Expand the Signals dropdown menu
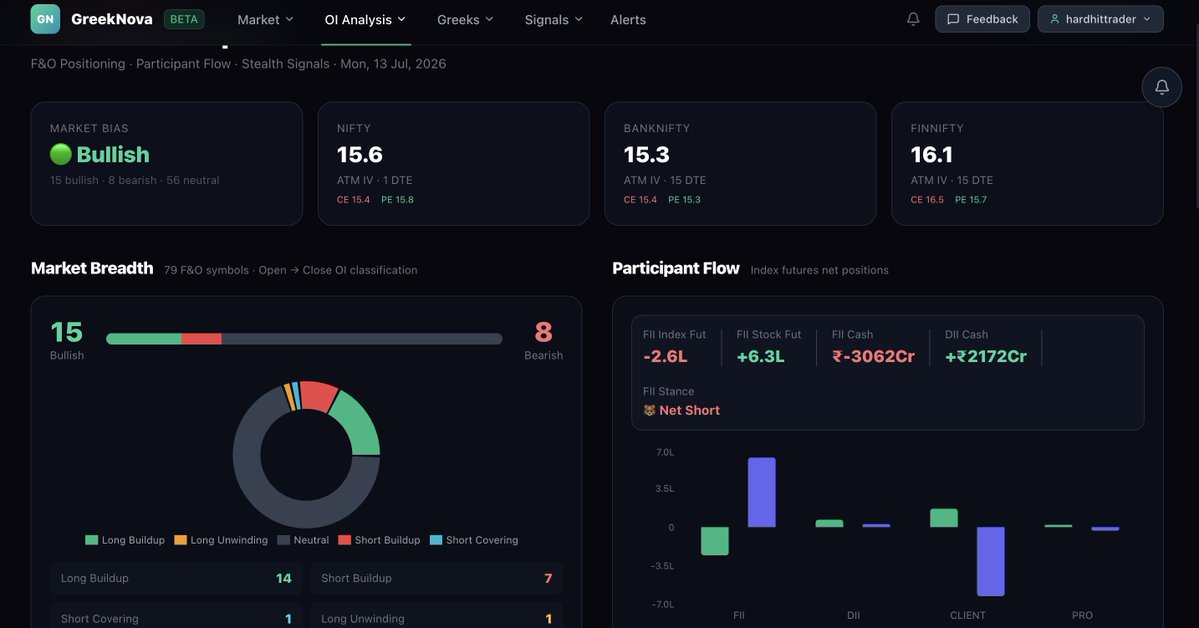 (x=554, y=20)
